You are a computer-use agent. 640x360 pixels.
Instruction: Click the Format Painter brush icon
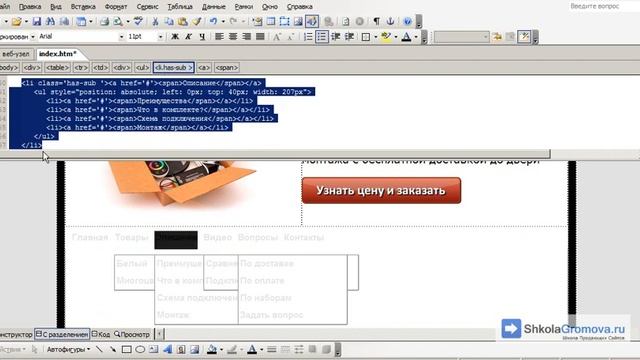tap(197, 22)
